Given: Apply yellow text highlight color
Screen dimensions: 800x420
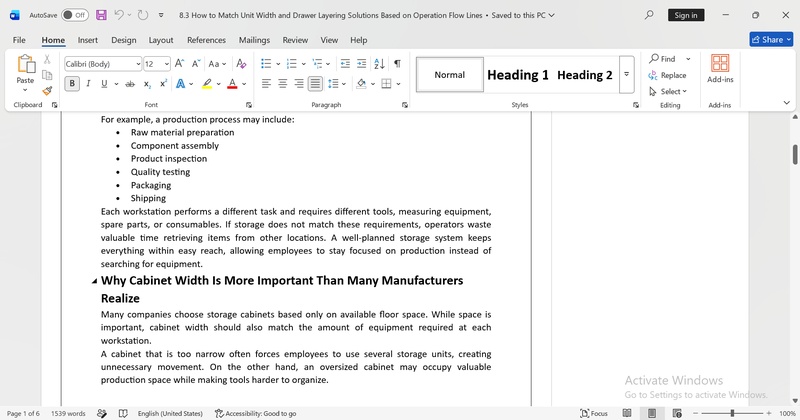Looking at the screenshot, I should pos(207,84).
